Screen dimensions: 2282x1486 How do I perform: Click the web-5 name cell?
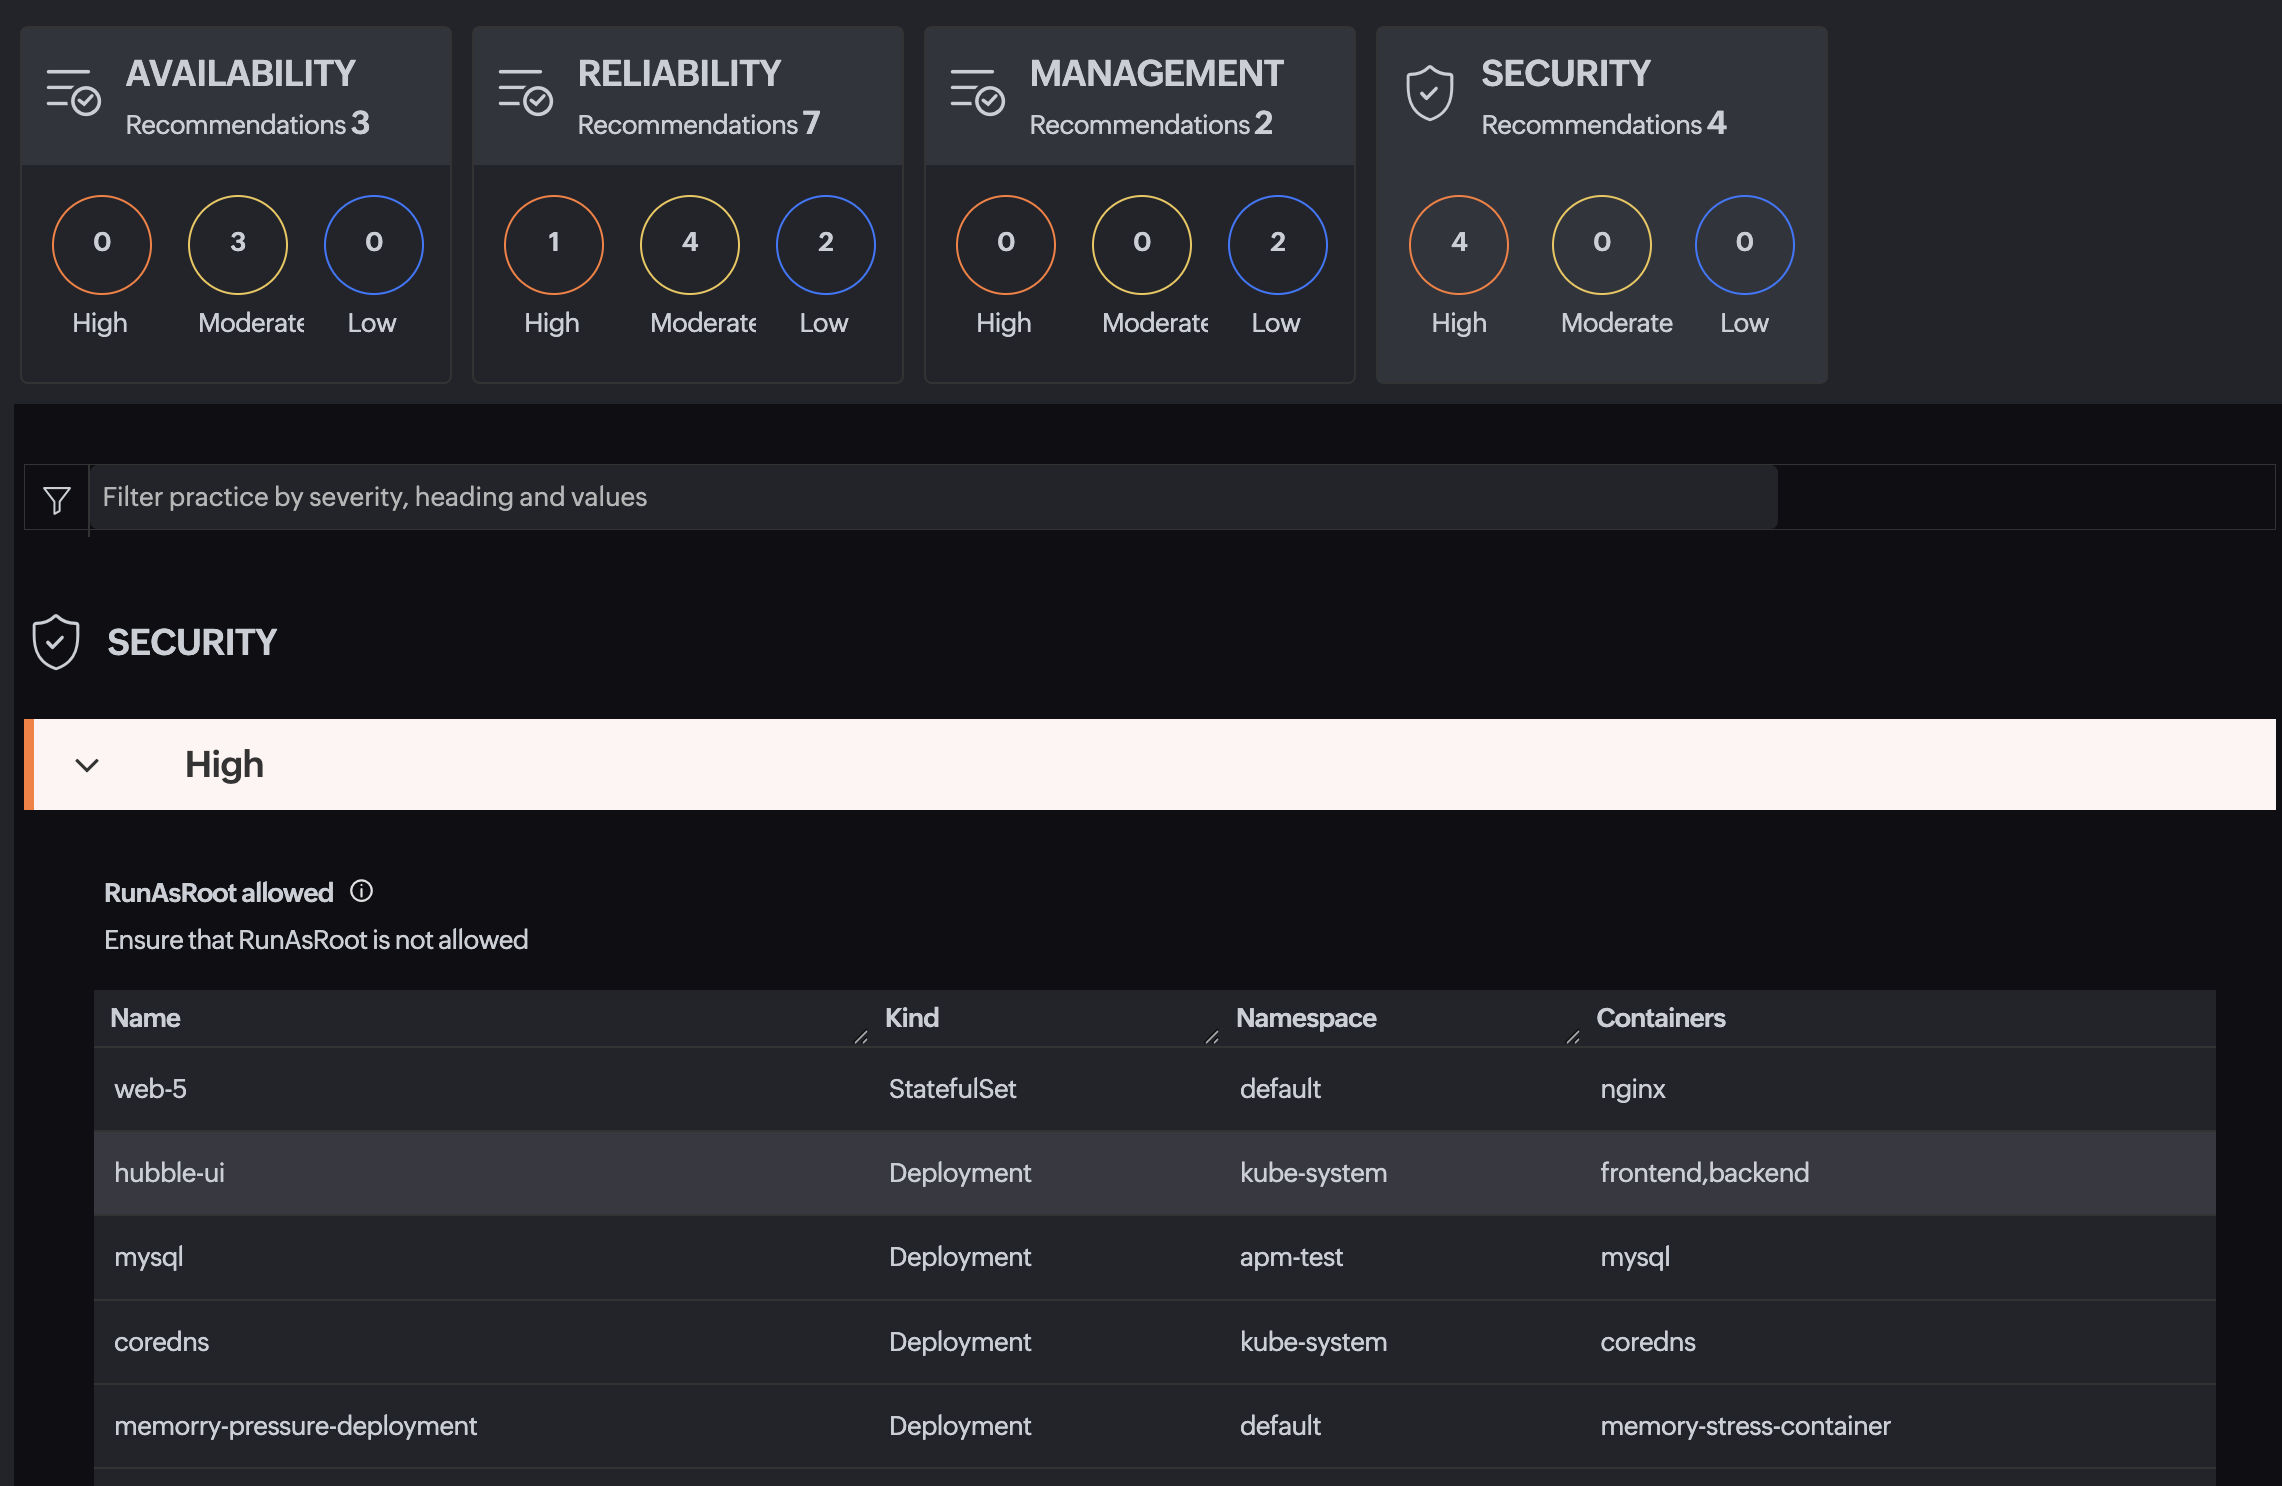click(150, 1089)
